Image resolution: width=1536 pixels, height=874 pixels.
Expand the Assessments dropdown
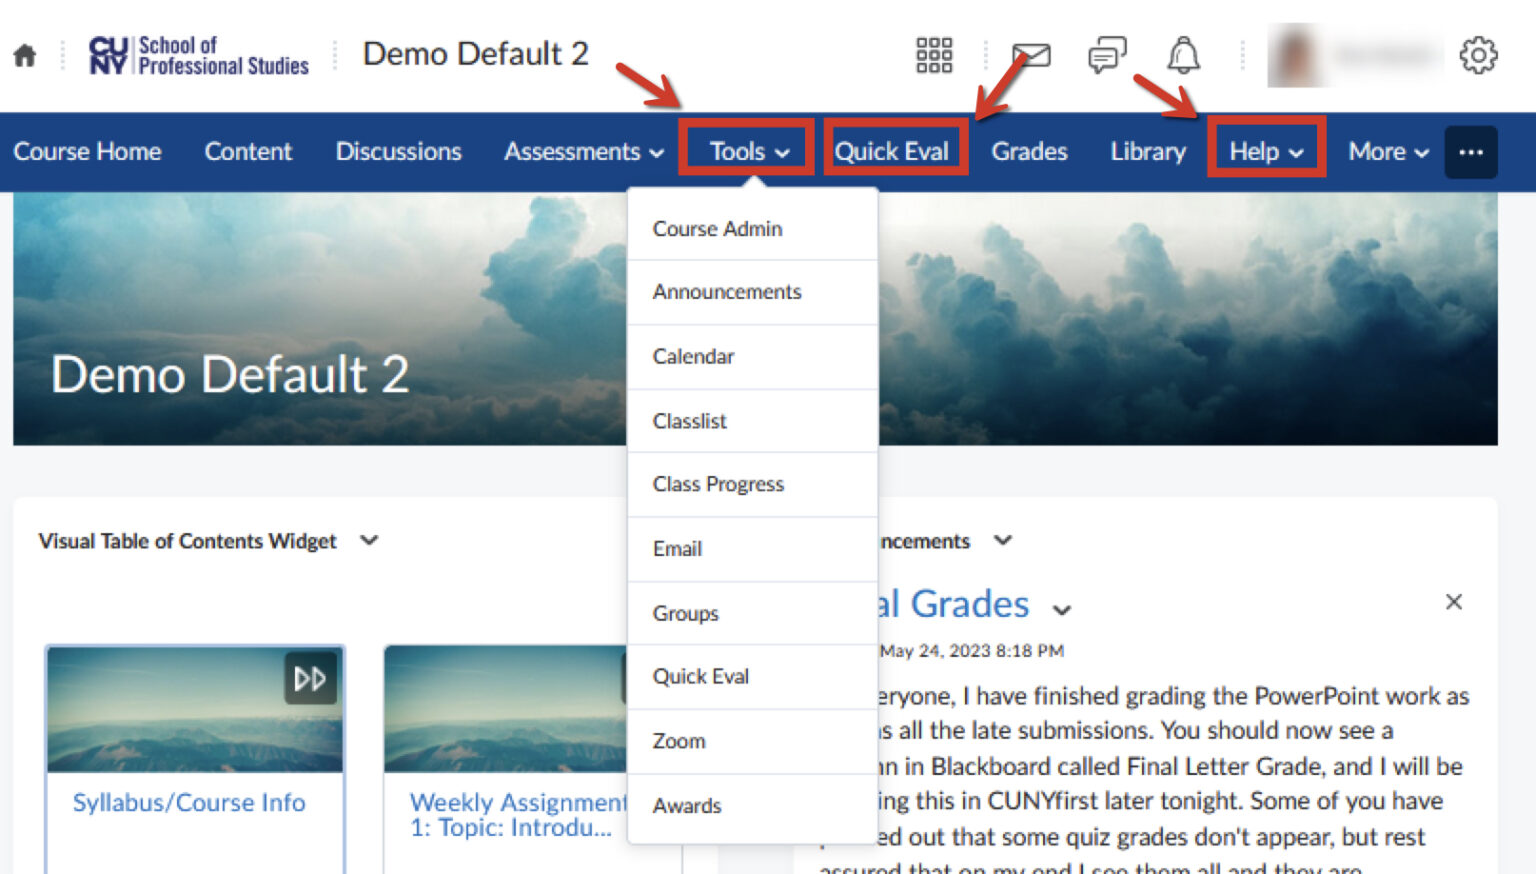(x=583, y=152)
